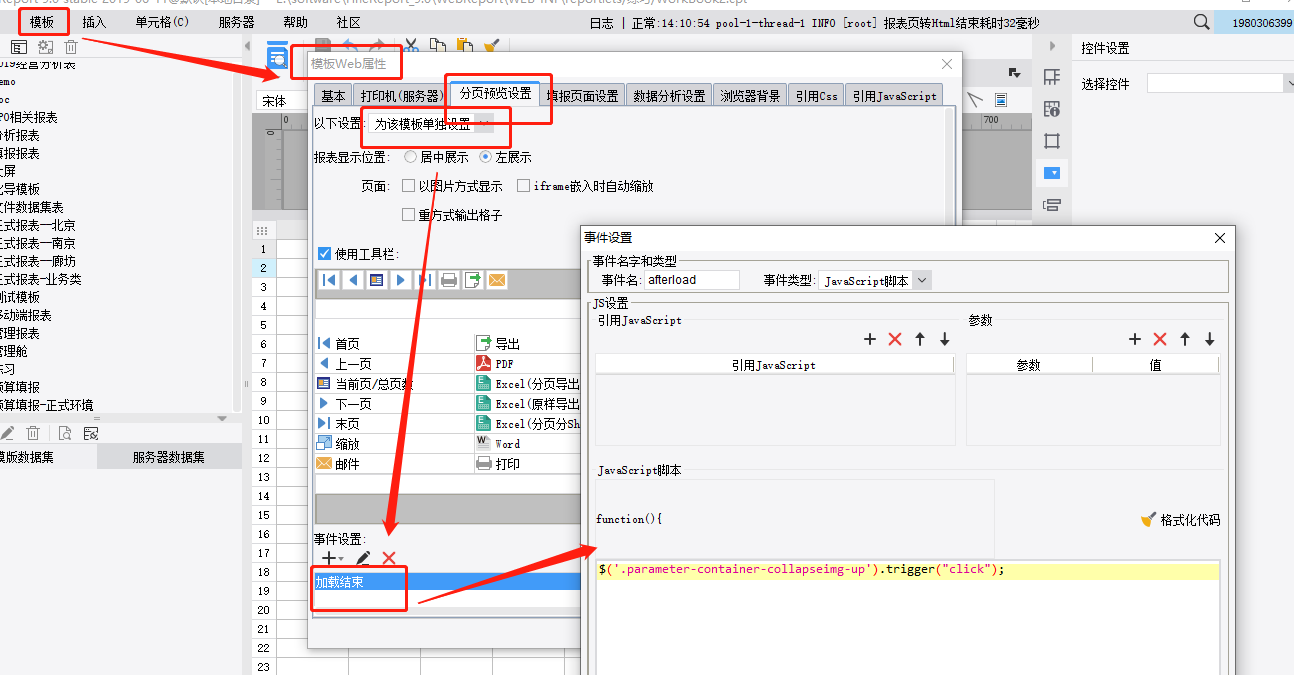Open widget settings icon in right sidebar
This screenshot has height=675, width=1294.
(x=1051, y=173)
